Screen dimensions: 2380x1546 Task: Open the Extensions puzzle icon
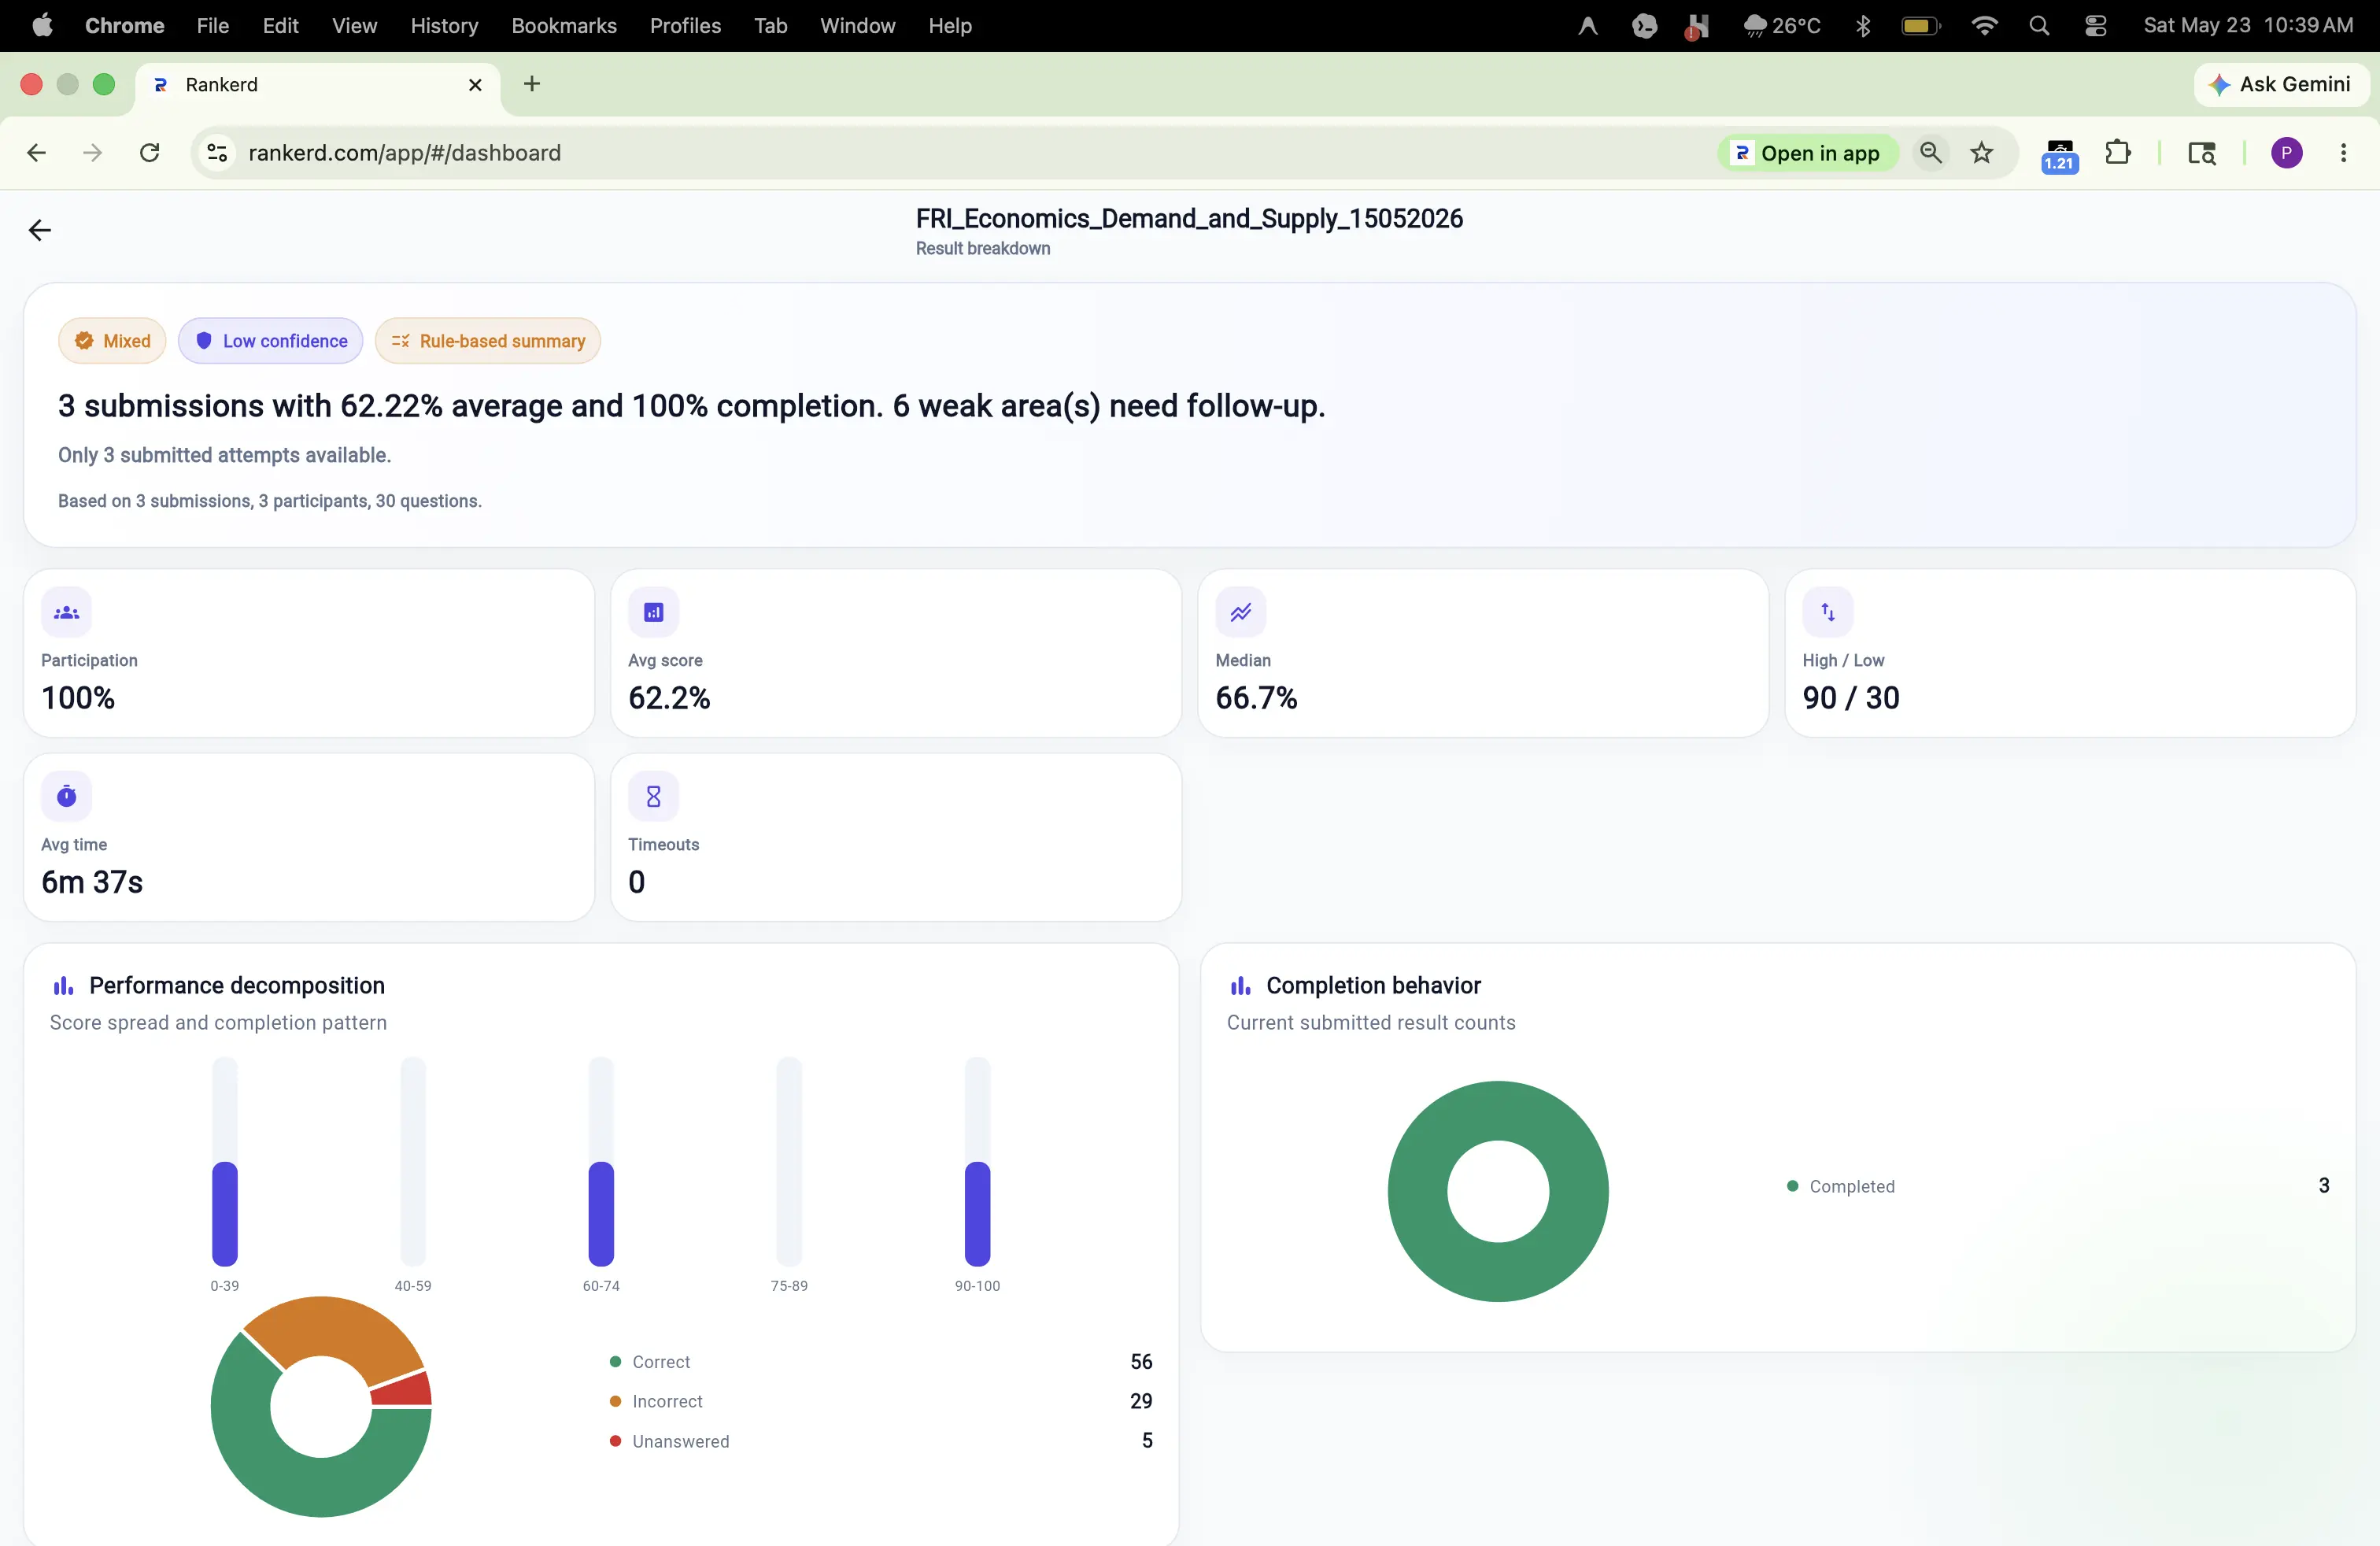coord(2118,153)
